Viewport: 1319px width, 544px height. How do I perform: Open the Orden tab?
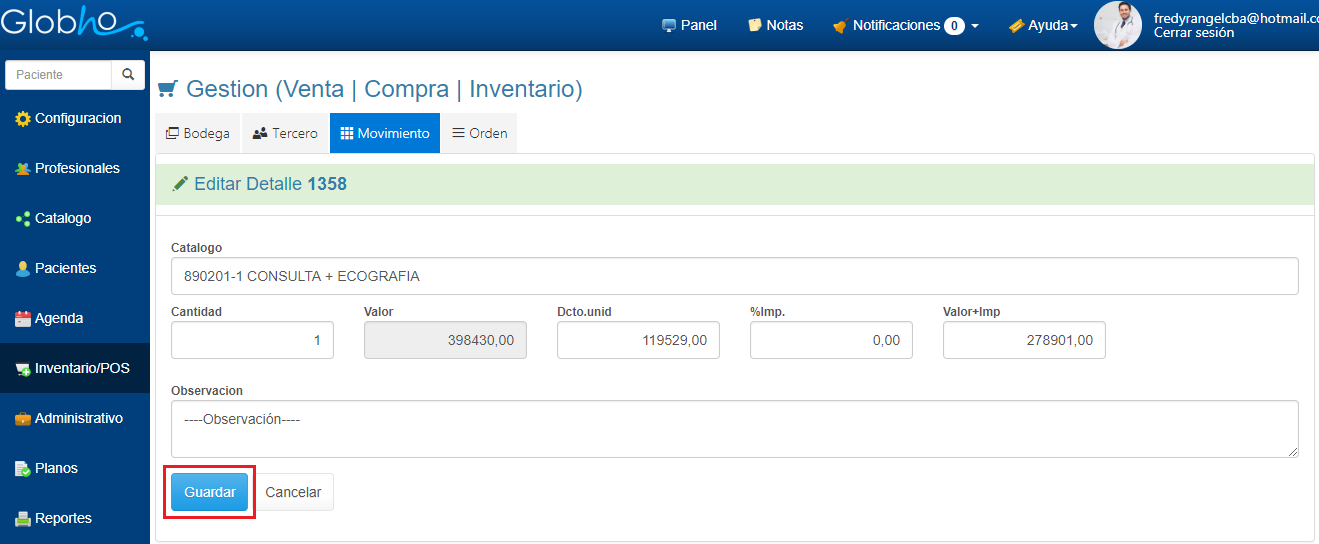(479, 133)
